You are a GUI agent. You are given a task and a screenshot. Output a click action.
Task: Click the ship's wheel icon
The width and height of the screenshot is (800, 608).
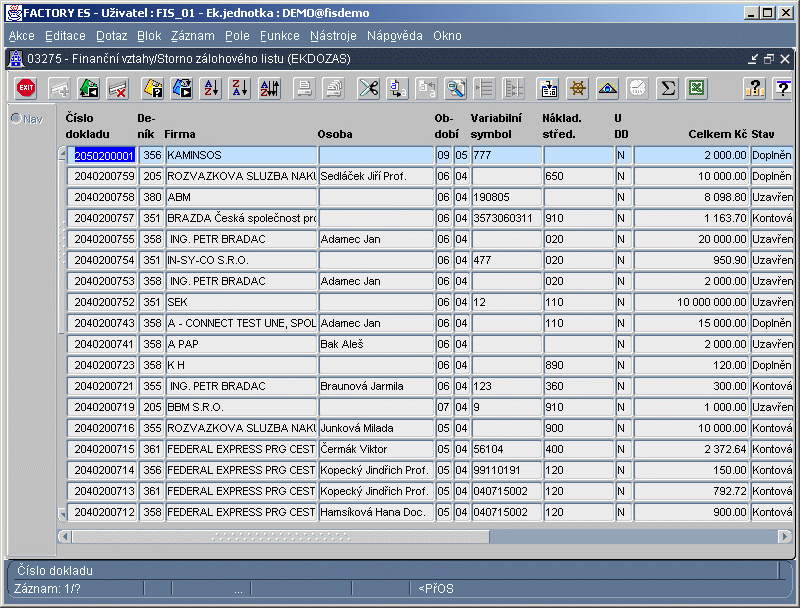(x=578, y=88)
